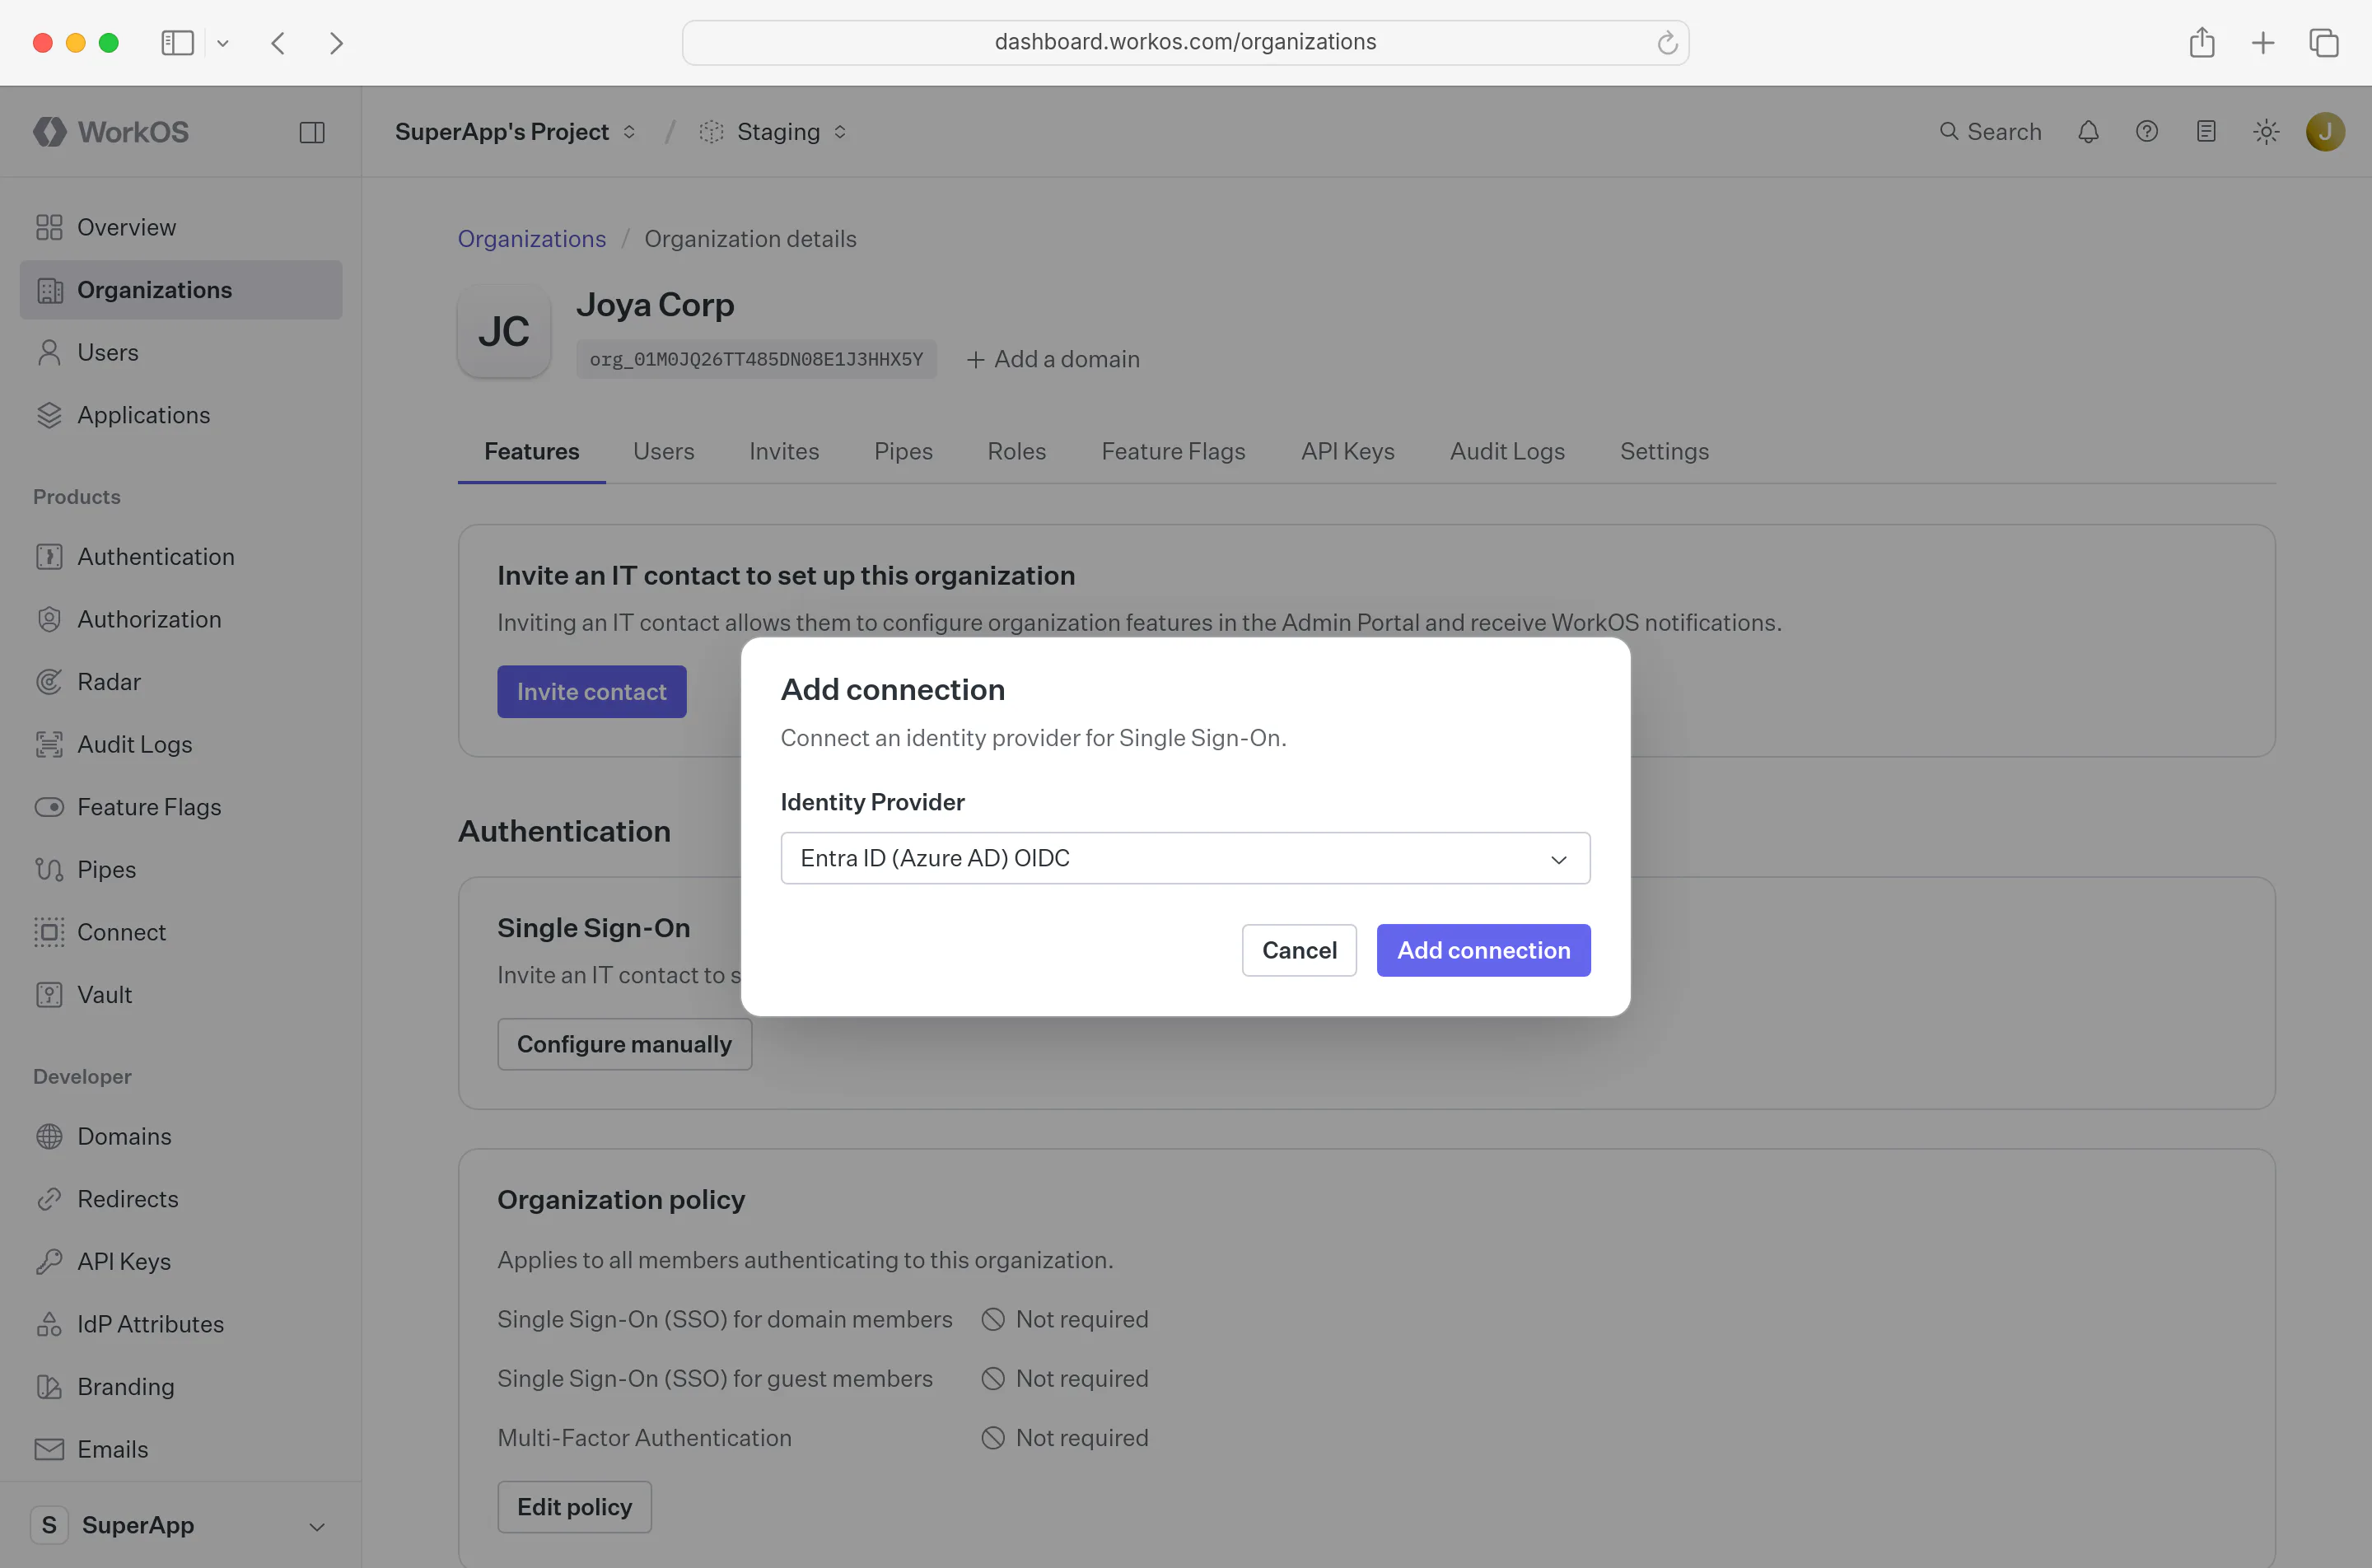Switch project via SuperApp's Project selector

[516, 132]
